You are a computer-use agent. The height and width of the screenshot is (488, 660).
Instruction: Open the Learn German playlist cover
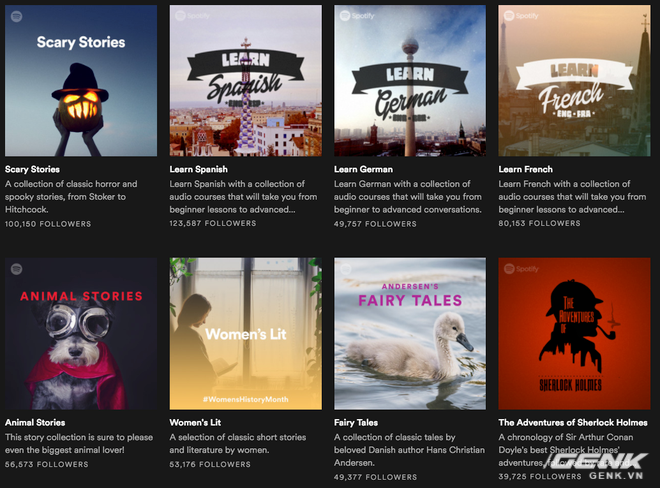[410, 80]
